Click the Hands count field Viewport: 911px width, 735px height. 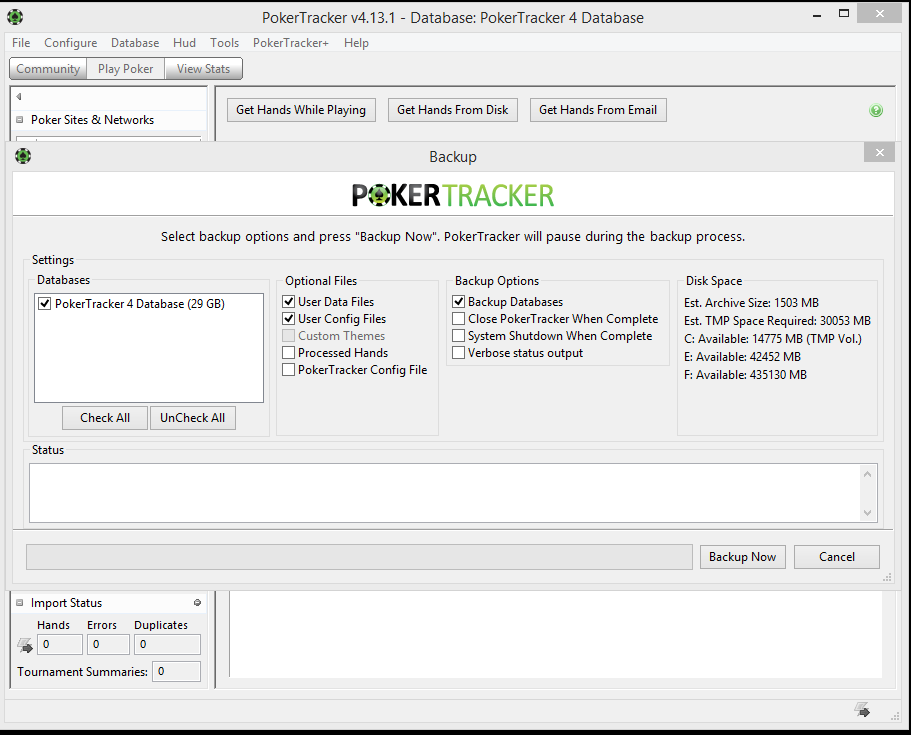60,644
